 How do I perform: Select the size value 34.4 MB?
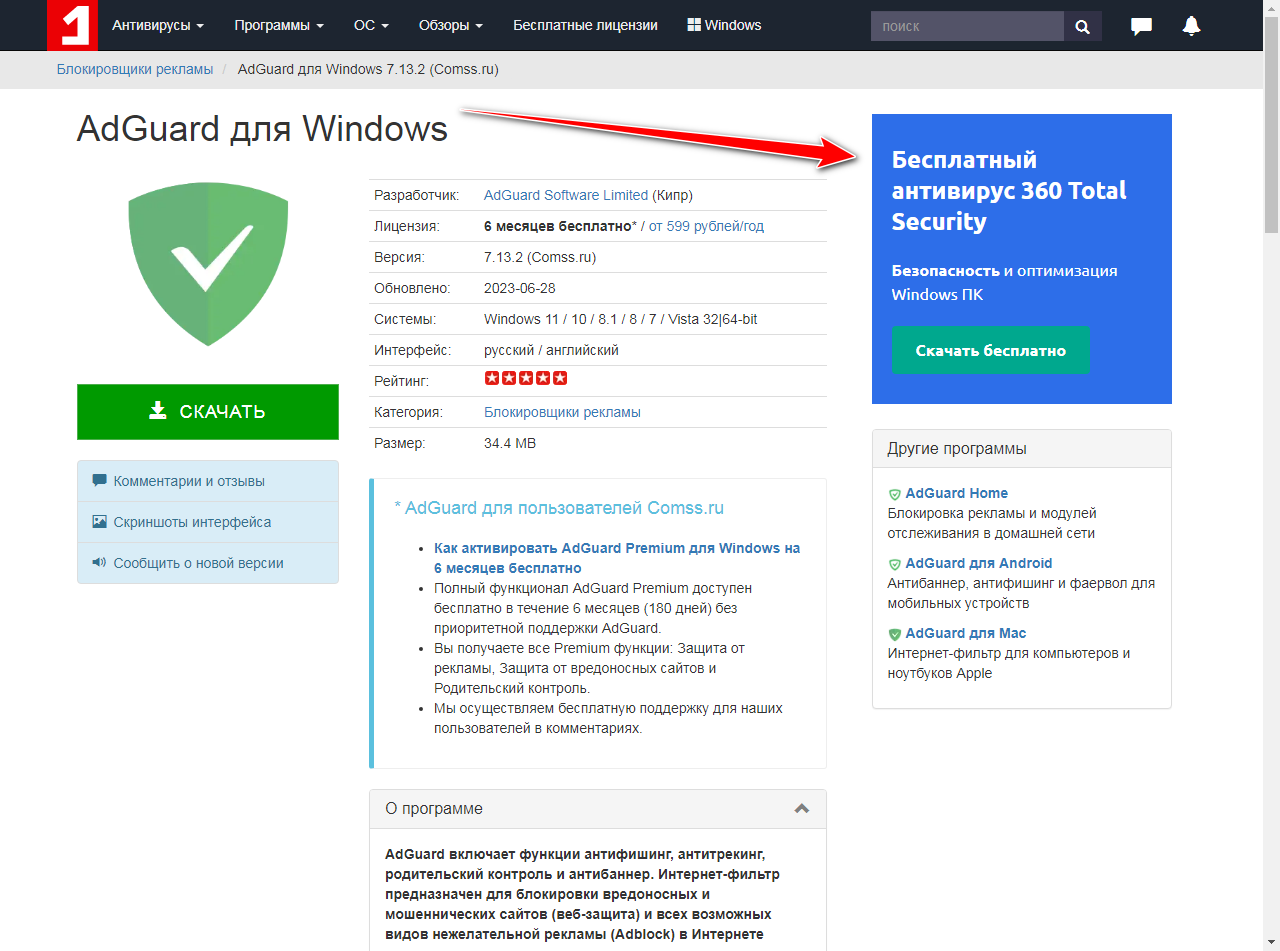pyautogui.click(x=510, y=443)
